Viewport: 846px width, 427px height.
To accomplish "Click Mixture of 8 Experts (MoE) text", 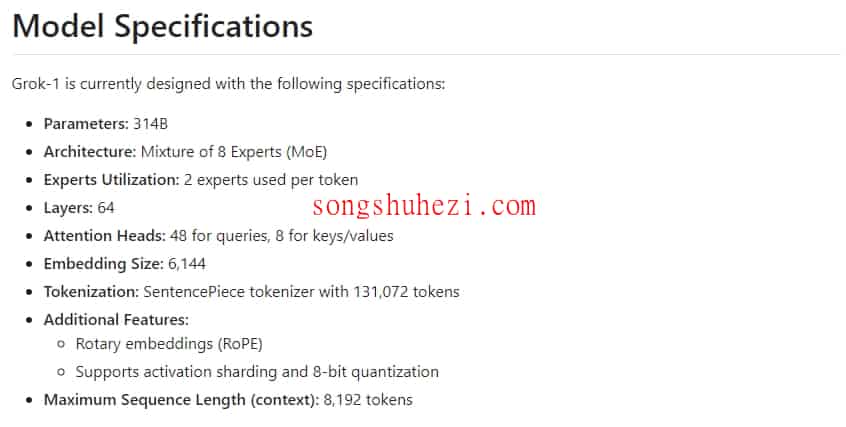I will [234, 152].
